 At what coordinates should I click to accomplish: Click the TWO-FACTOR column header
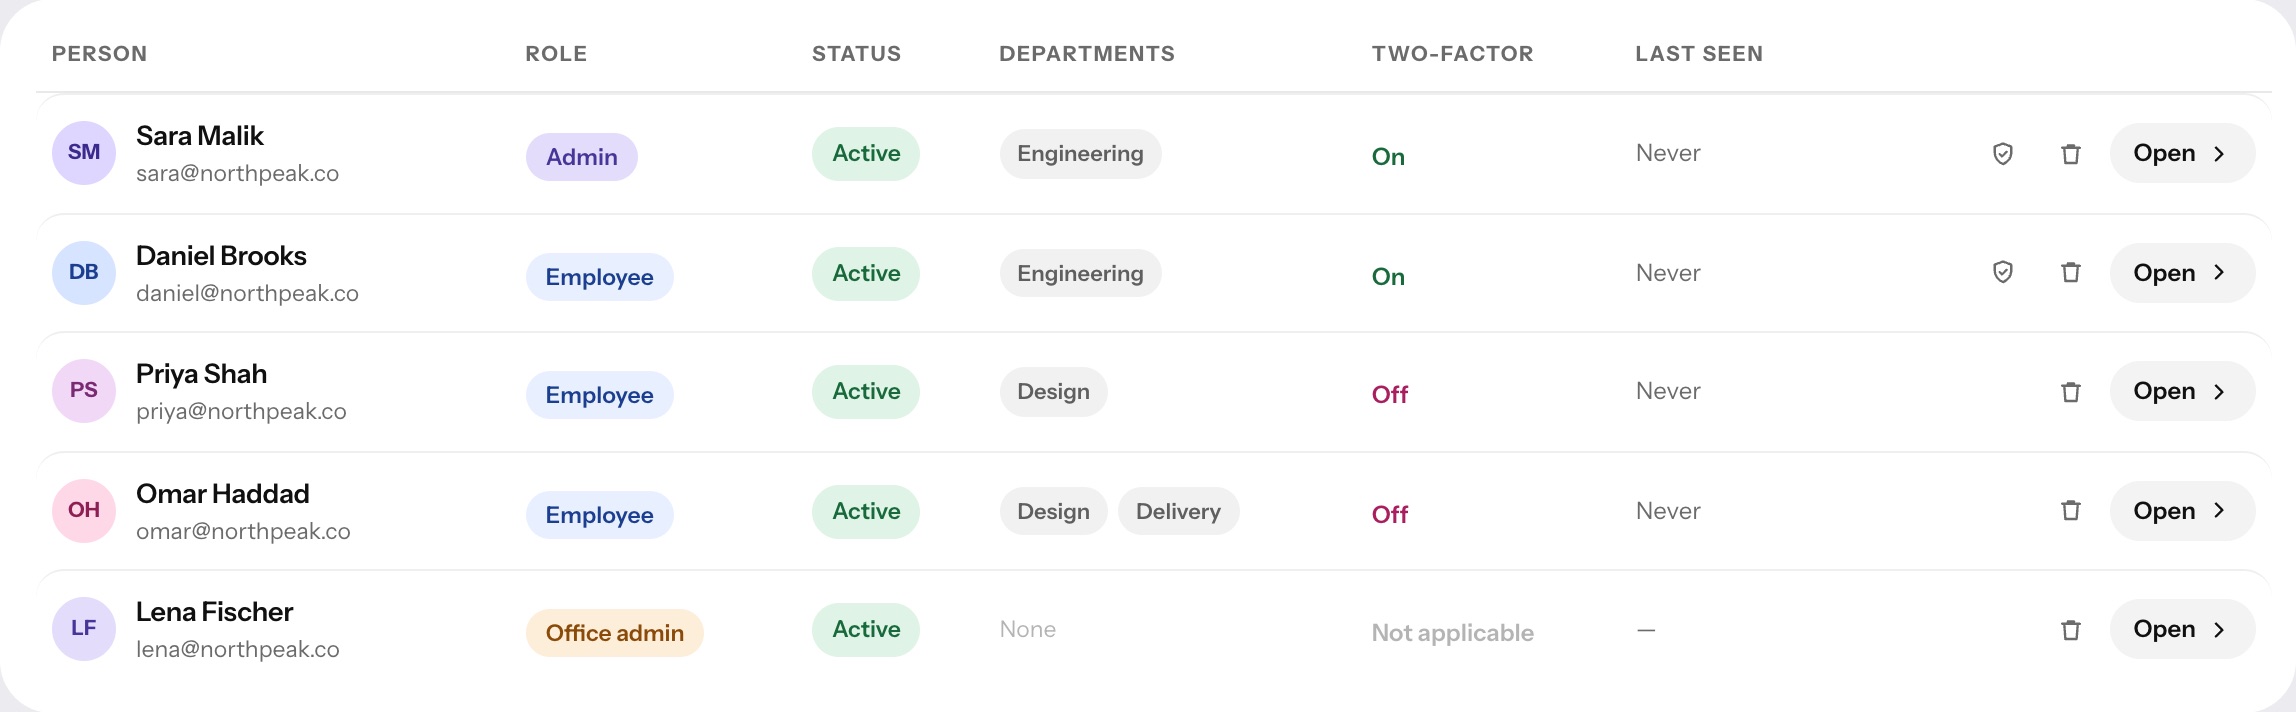(1452, 54)
